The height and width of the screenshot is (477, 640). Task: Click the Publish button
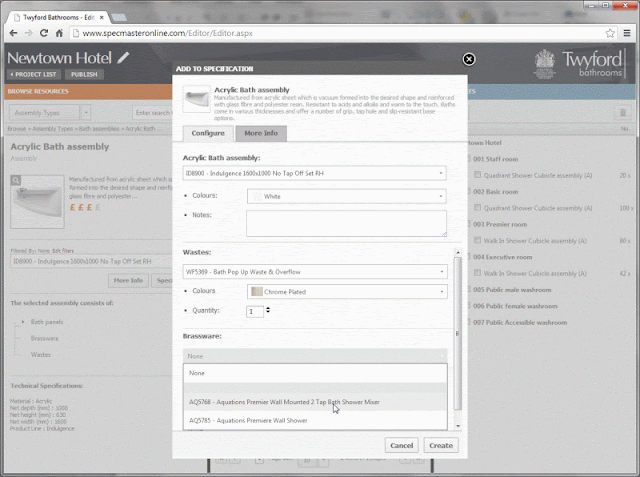coord(84,74)
